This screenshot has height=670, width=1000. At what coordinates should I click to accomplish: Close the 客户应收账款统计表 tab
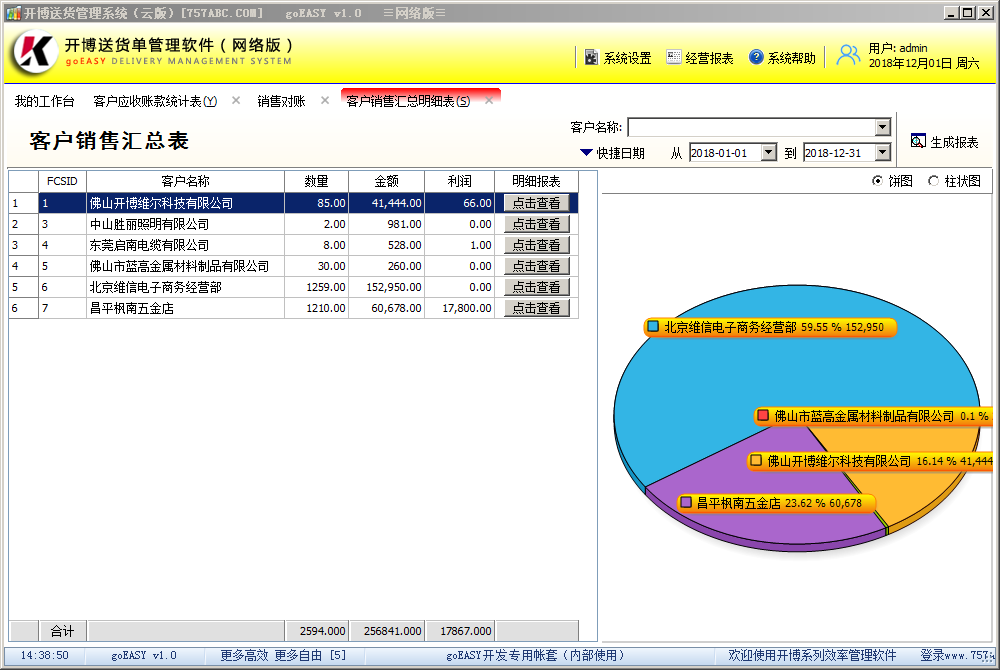[x=236, y=101]
